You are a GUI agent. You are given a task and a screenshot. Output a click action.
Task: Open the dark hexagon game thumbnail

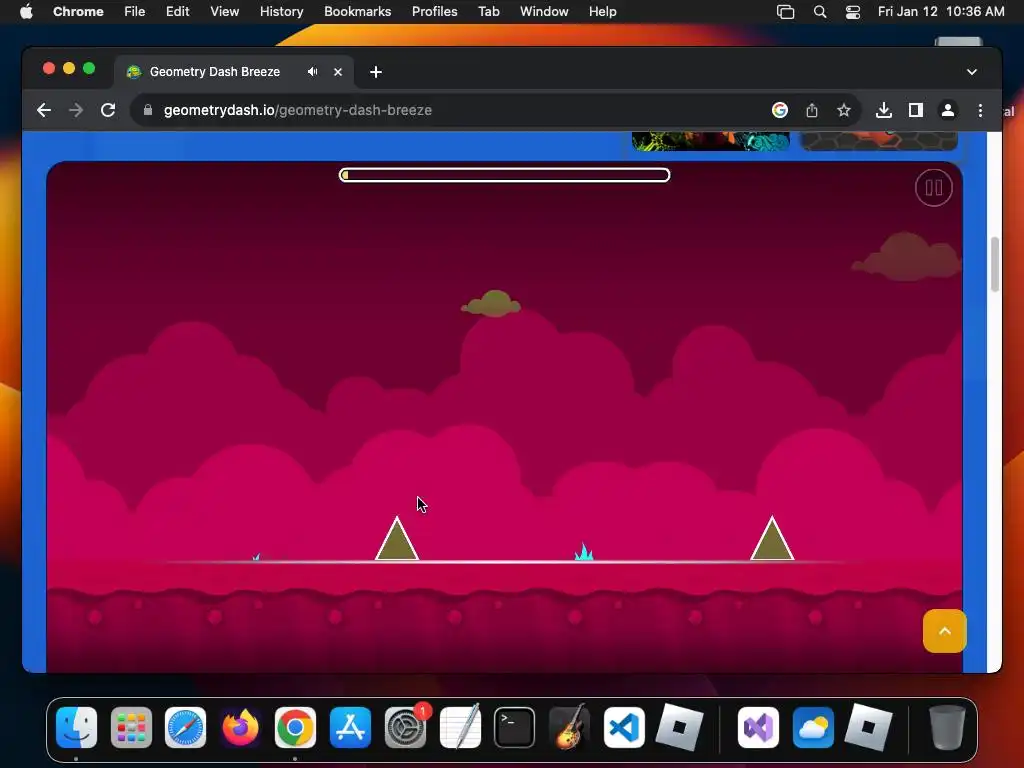coord(879,141)
